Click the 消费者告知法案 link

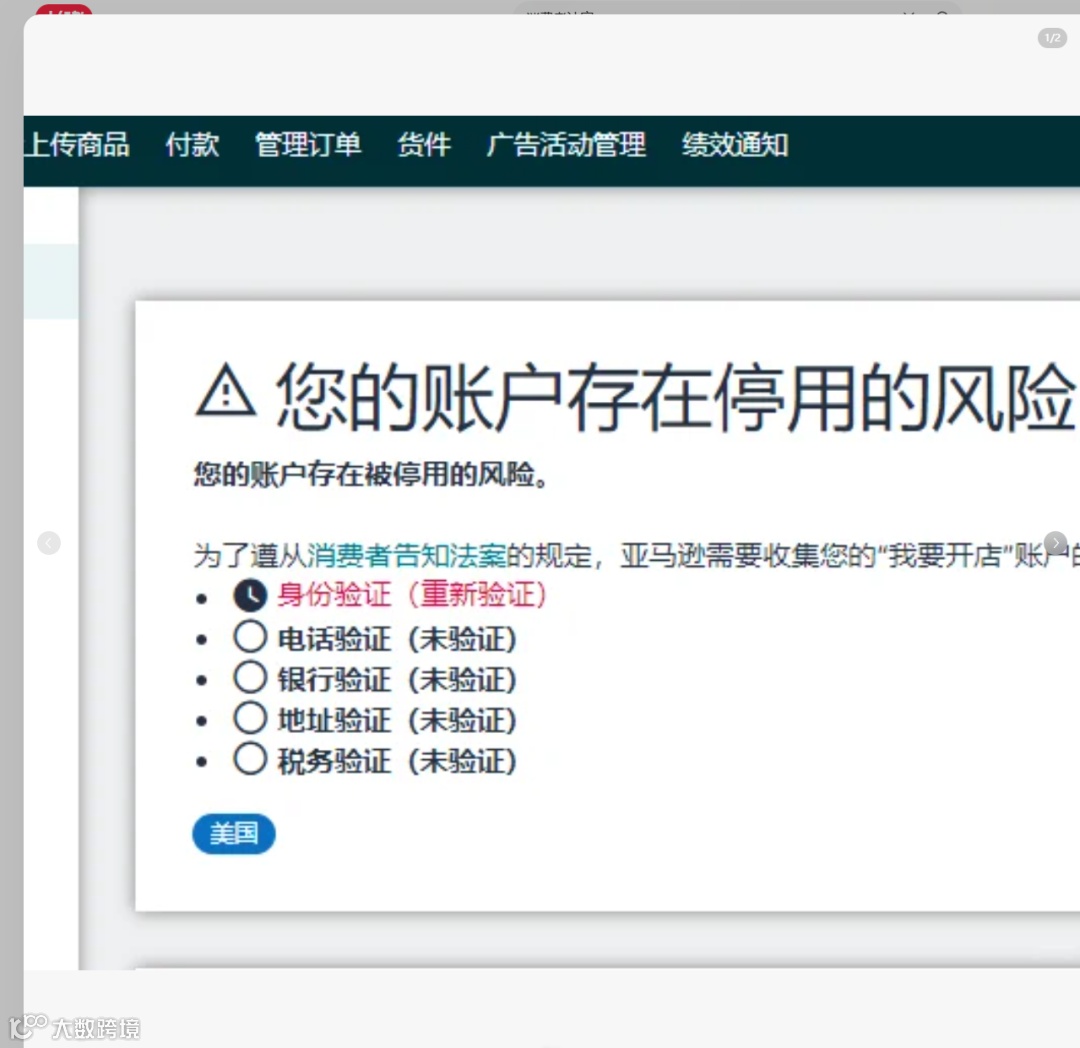click(x=406, y=556)
